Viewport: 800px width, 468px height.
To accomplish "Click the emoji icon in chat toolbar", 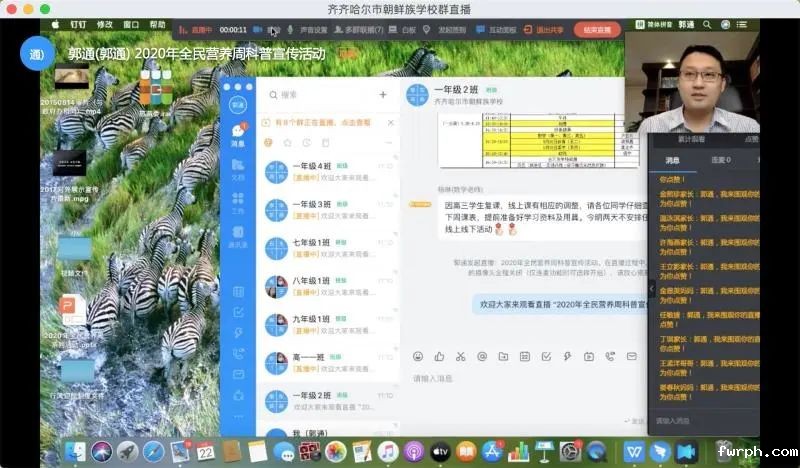I will (x=418, y=356).
